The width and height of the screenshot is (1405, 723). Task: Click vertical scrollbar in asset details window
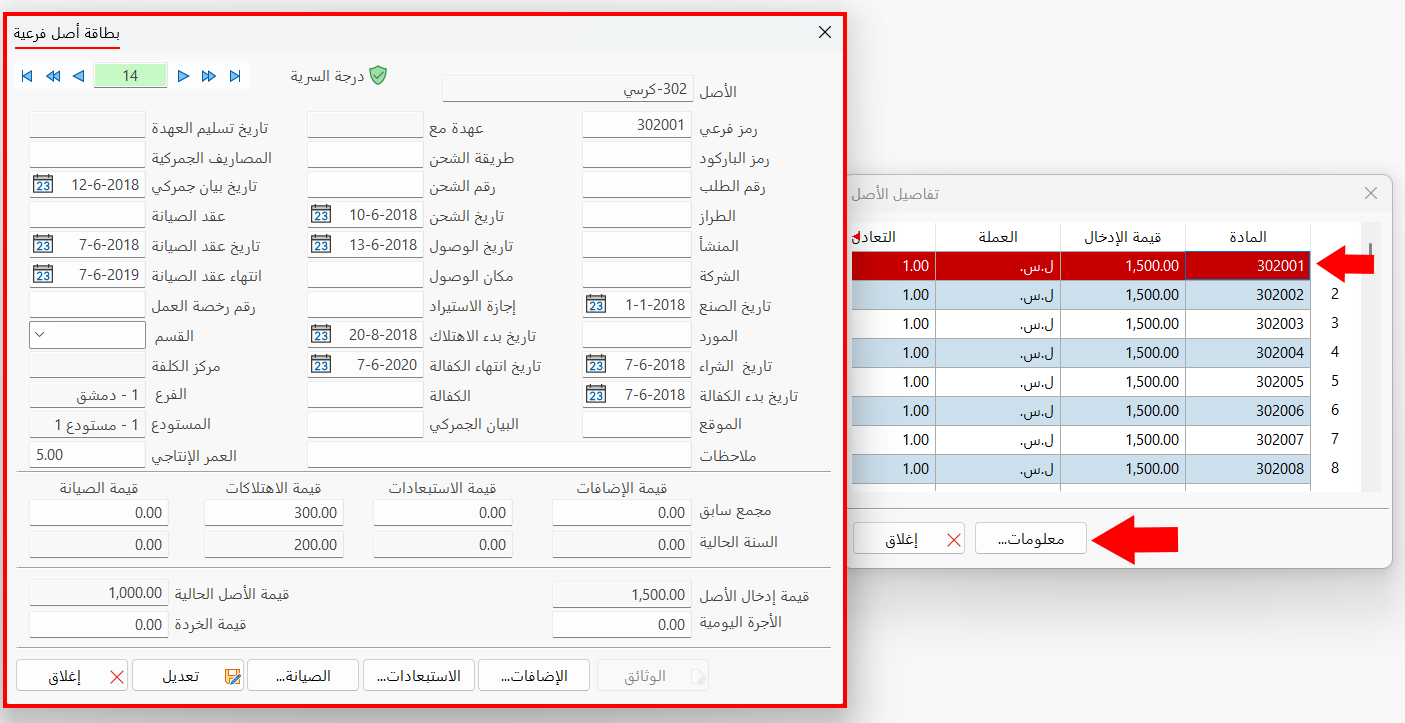tap(1371, 357)
